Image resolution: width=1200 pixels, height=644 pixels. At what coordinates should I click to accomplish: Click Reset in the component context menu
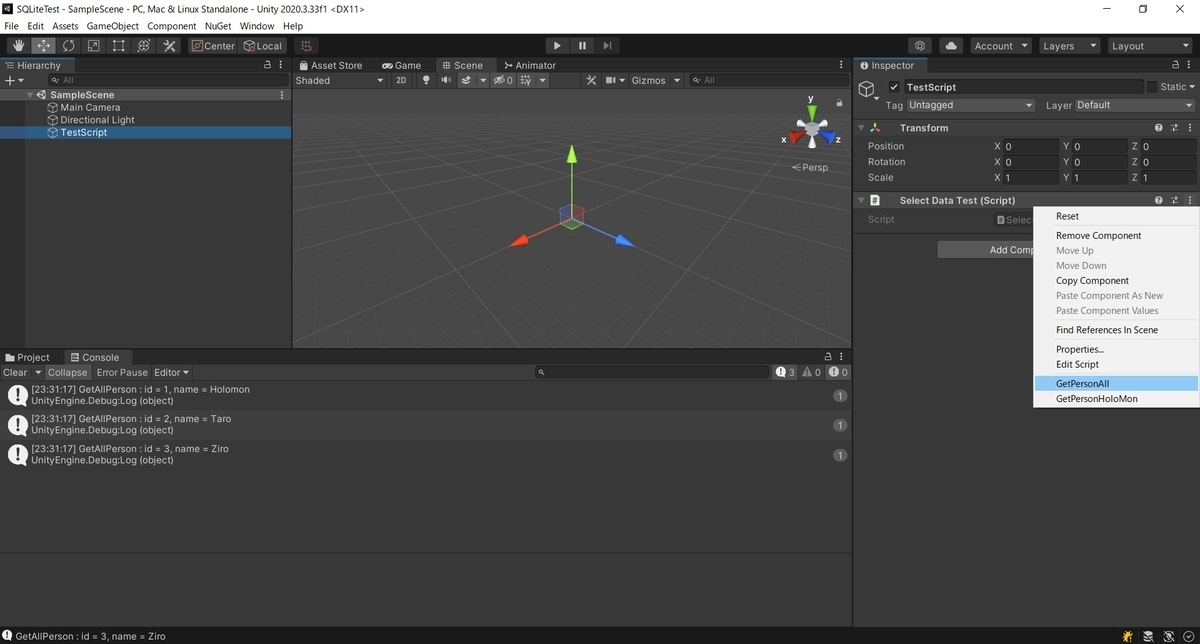click(1067, 216)
